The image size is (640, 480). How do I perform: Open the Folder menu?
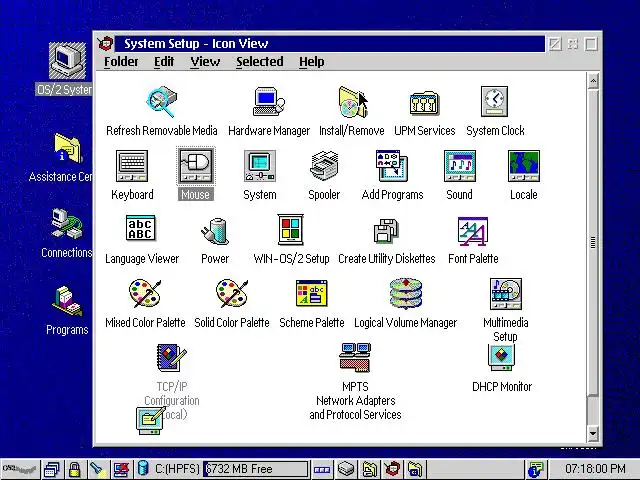pyautogui.click(x=121, y=62)
